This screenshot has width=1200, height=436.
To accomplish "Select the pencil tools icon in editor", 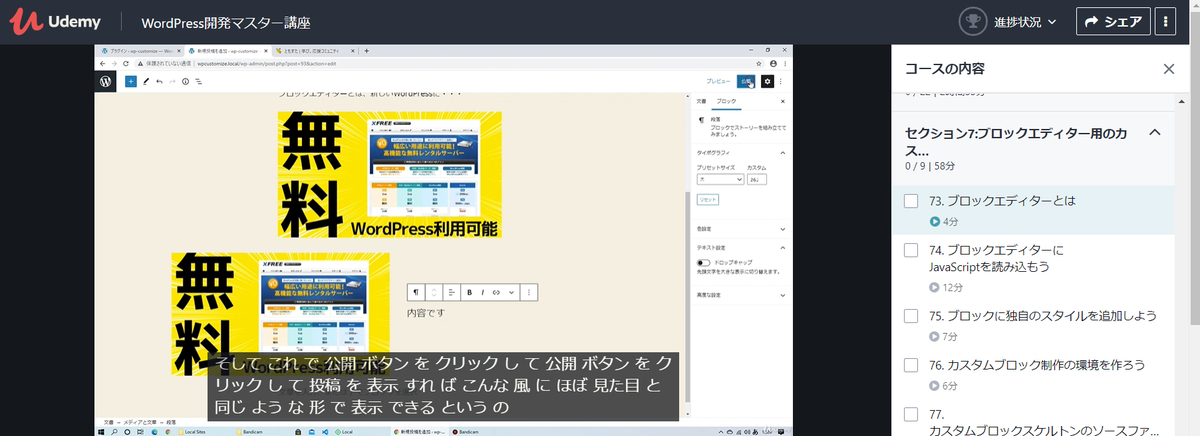I will [146, 81].
